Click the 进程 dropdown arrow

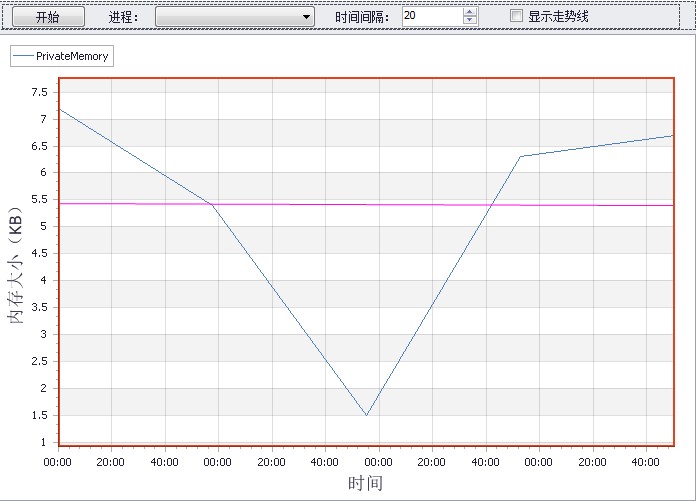click(306, 17)
